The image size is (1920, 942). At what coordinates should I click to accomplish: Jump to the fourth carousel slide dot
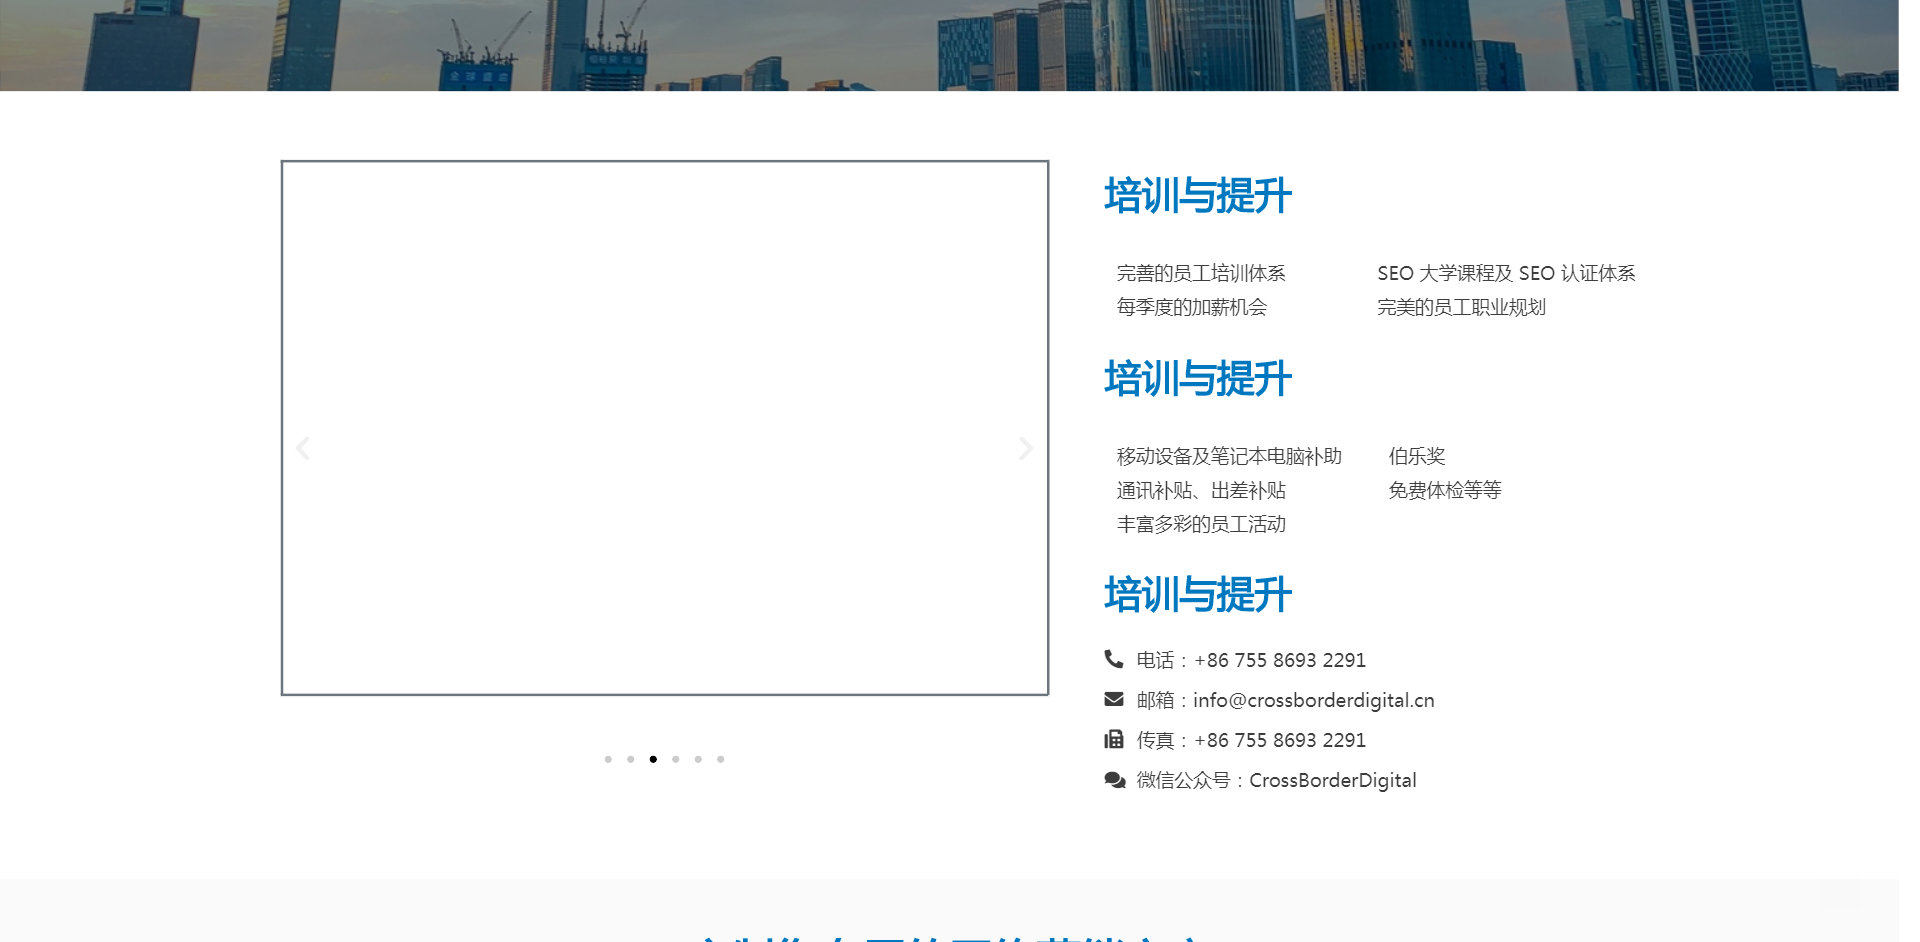676,759
